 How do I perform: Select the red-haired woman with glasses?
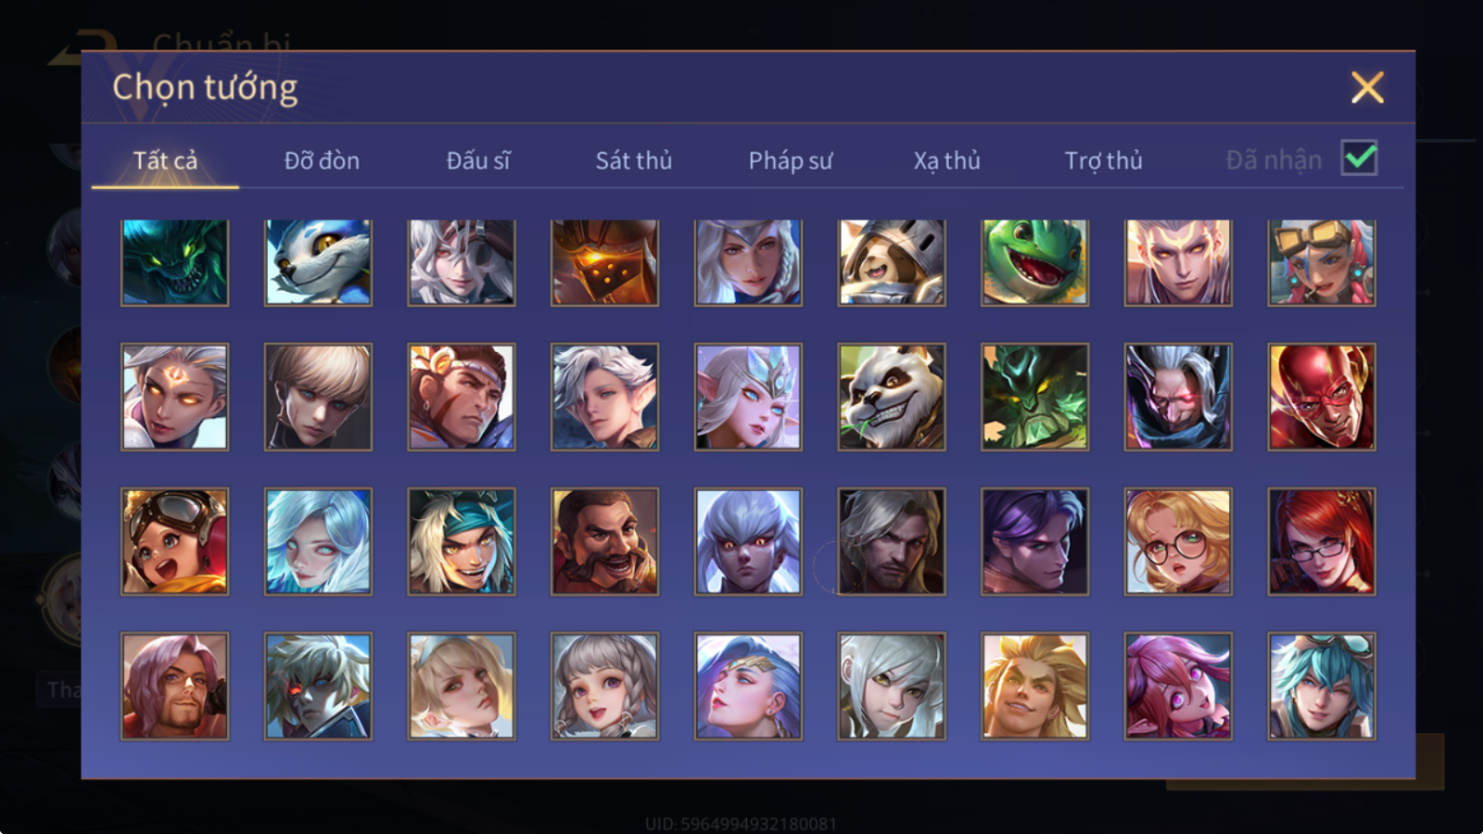coord(1321,542)
